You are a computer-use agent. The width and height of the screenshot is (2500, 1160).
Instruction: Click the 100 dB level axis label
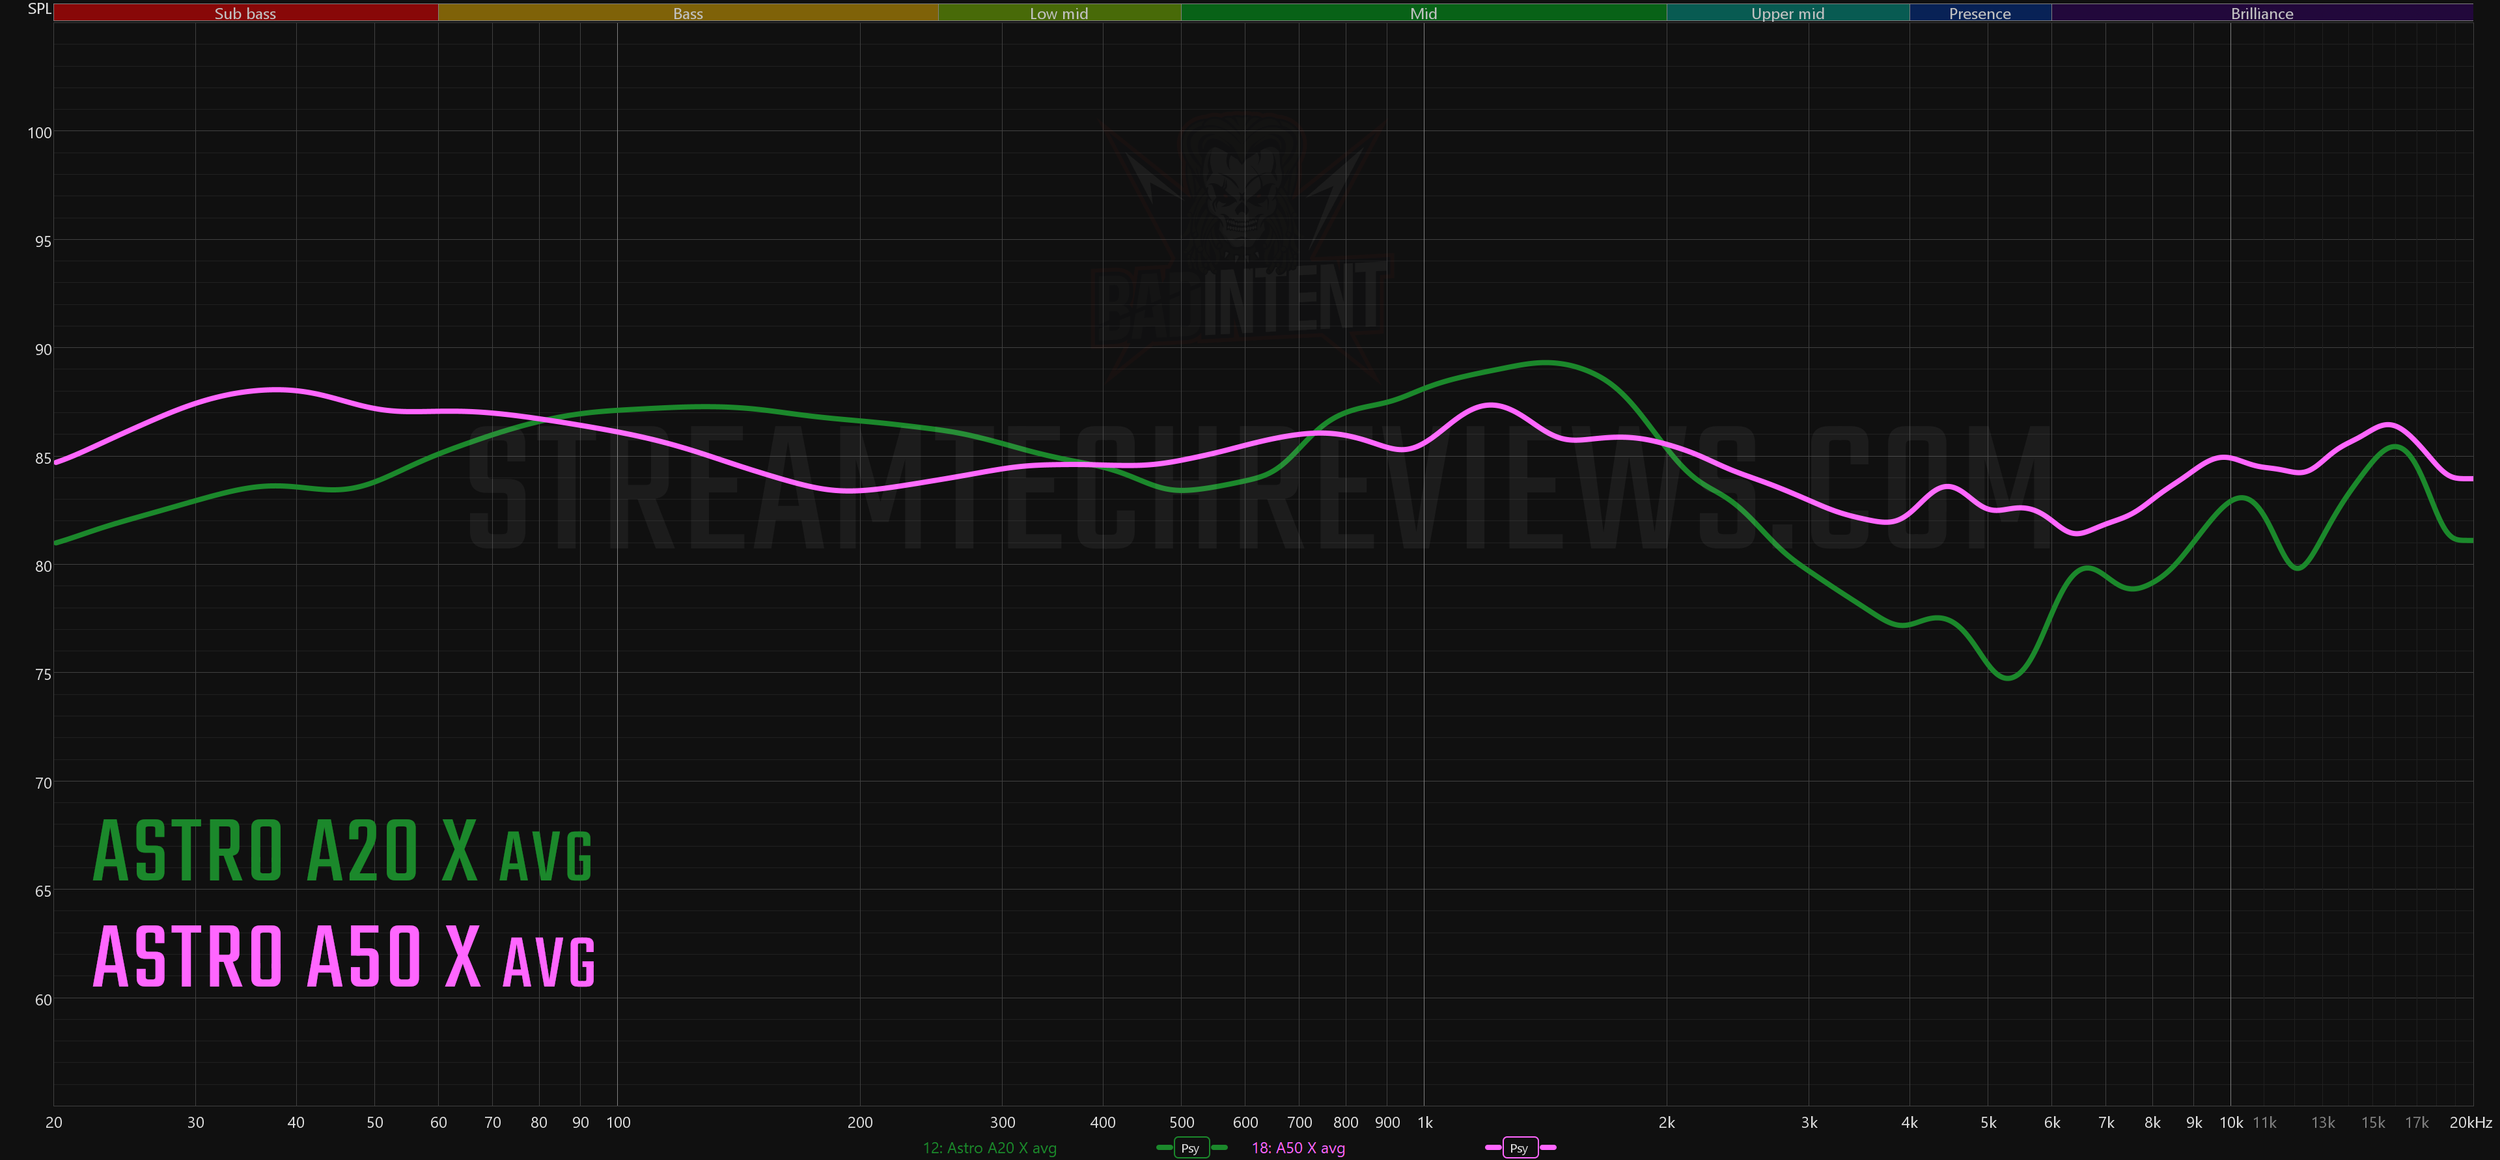click(39, 133)
